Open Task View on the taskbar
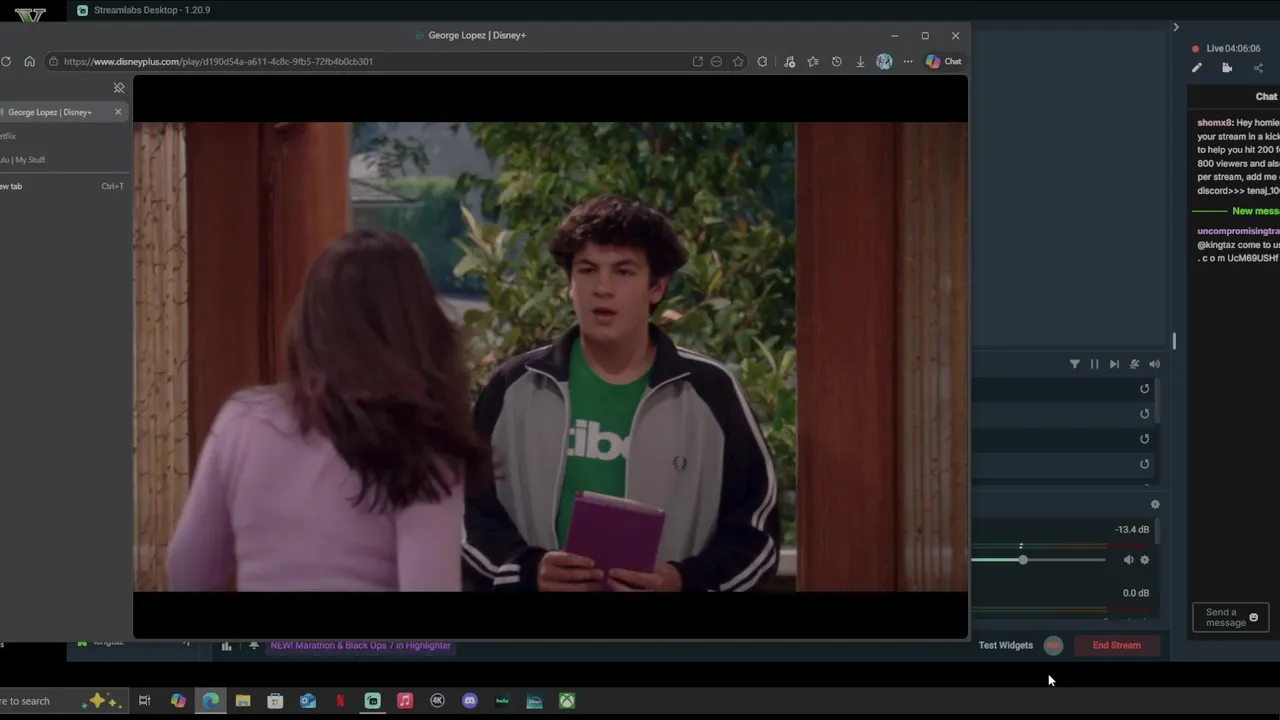 [x=144, y=701]
